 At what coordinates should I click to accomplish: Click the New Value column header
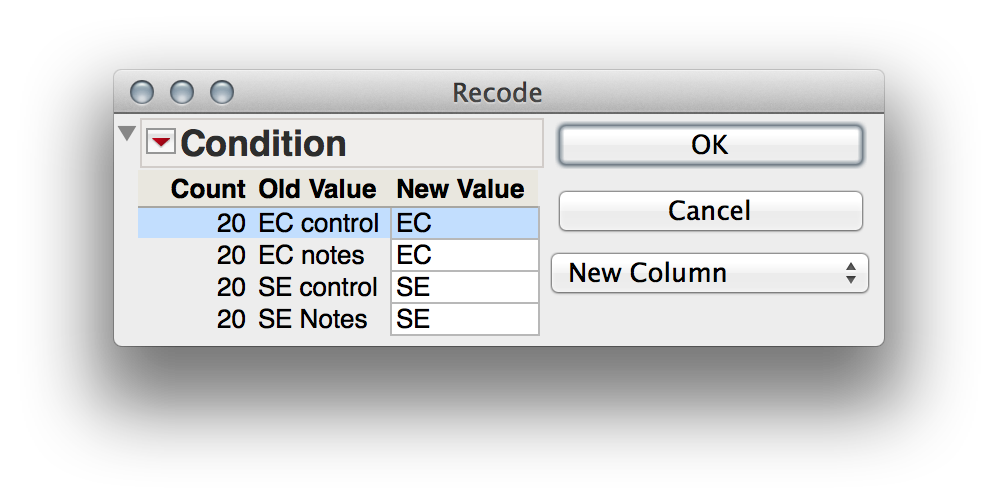pyautogui.click(x=461, y=189)
